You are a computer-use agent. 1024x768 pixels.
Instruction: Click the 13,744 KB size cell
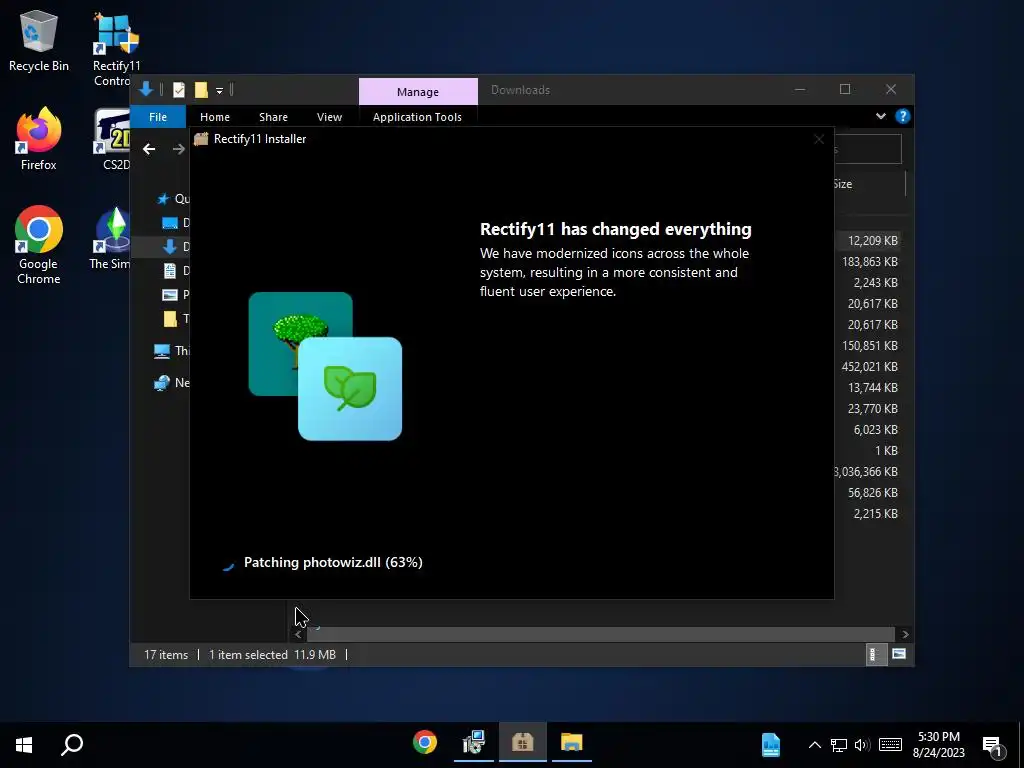click(x=872, y=388)
